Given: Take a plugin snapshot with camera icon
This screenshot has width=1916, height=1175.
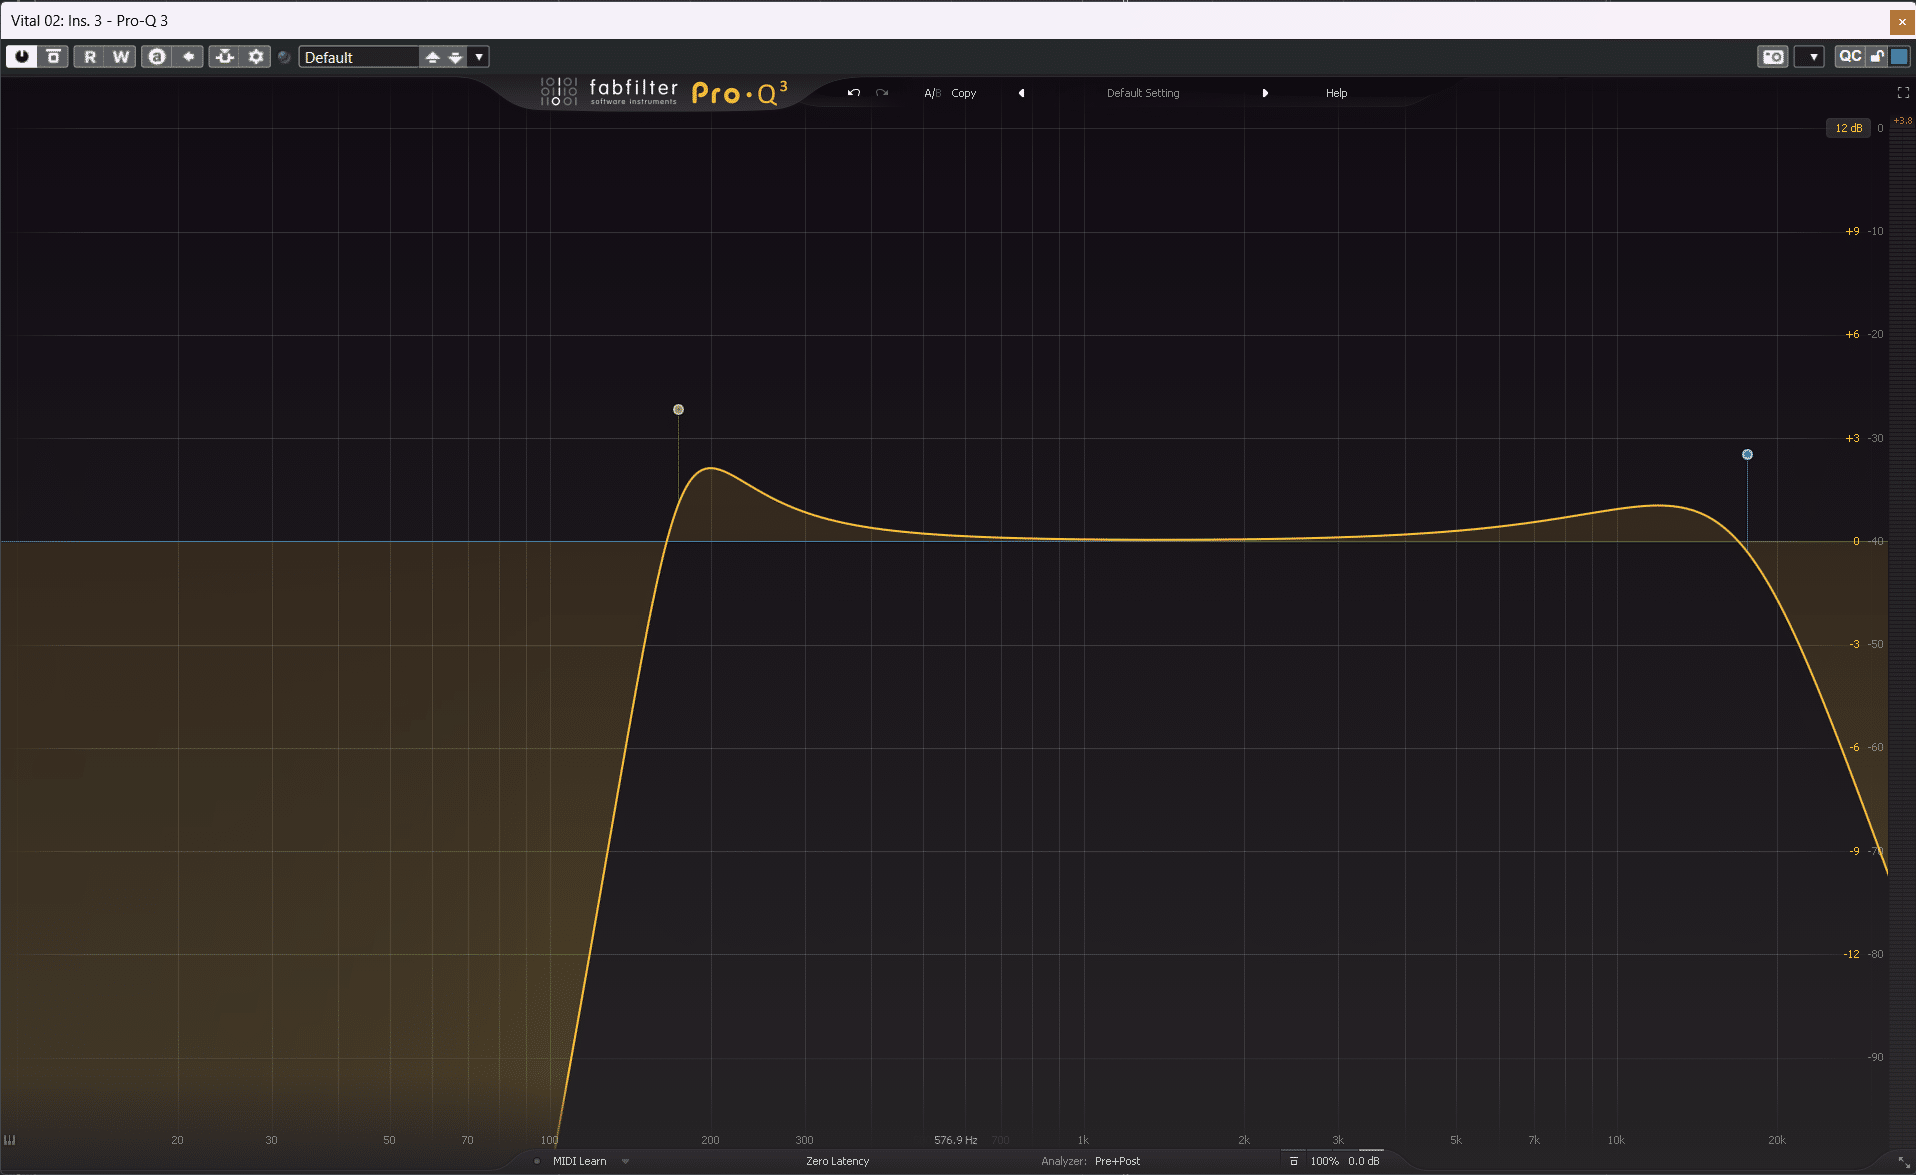Looking at the screenshot, I should click(1772, 57).
